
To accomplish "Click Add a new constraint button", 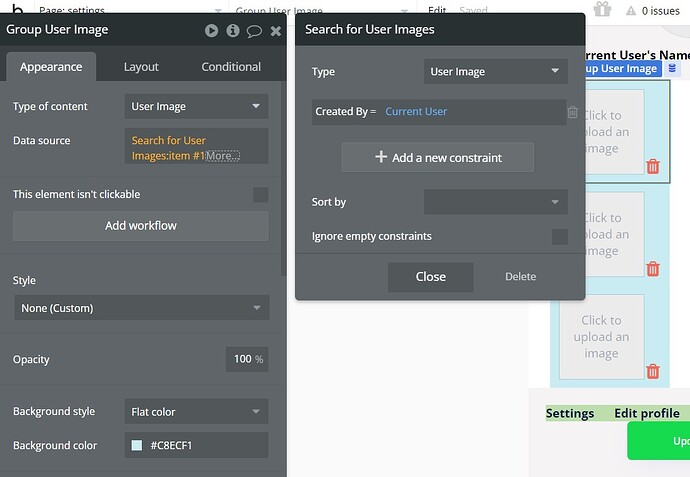I will [438, 157].
